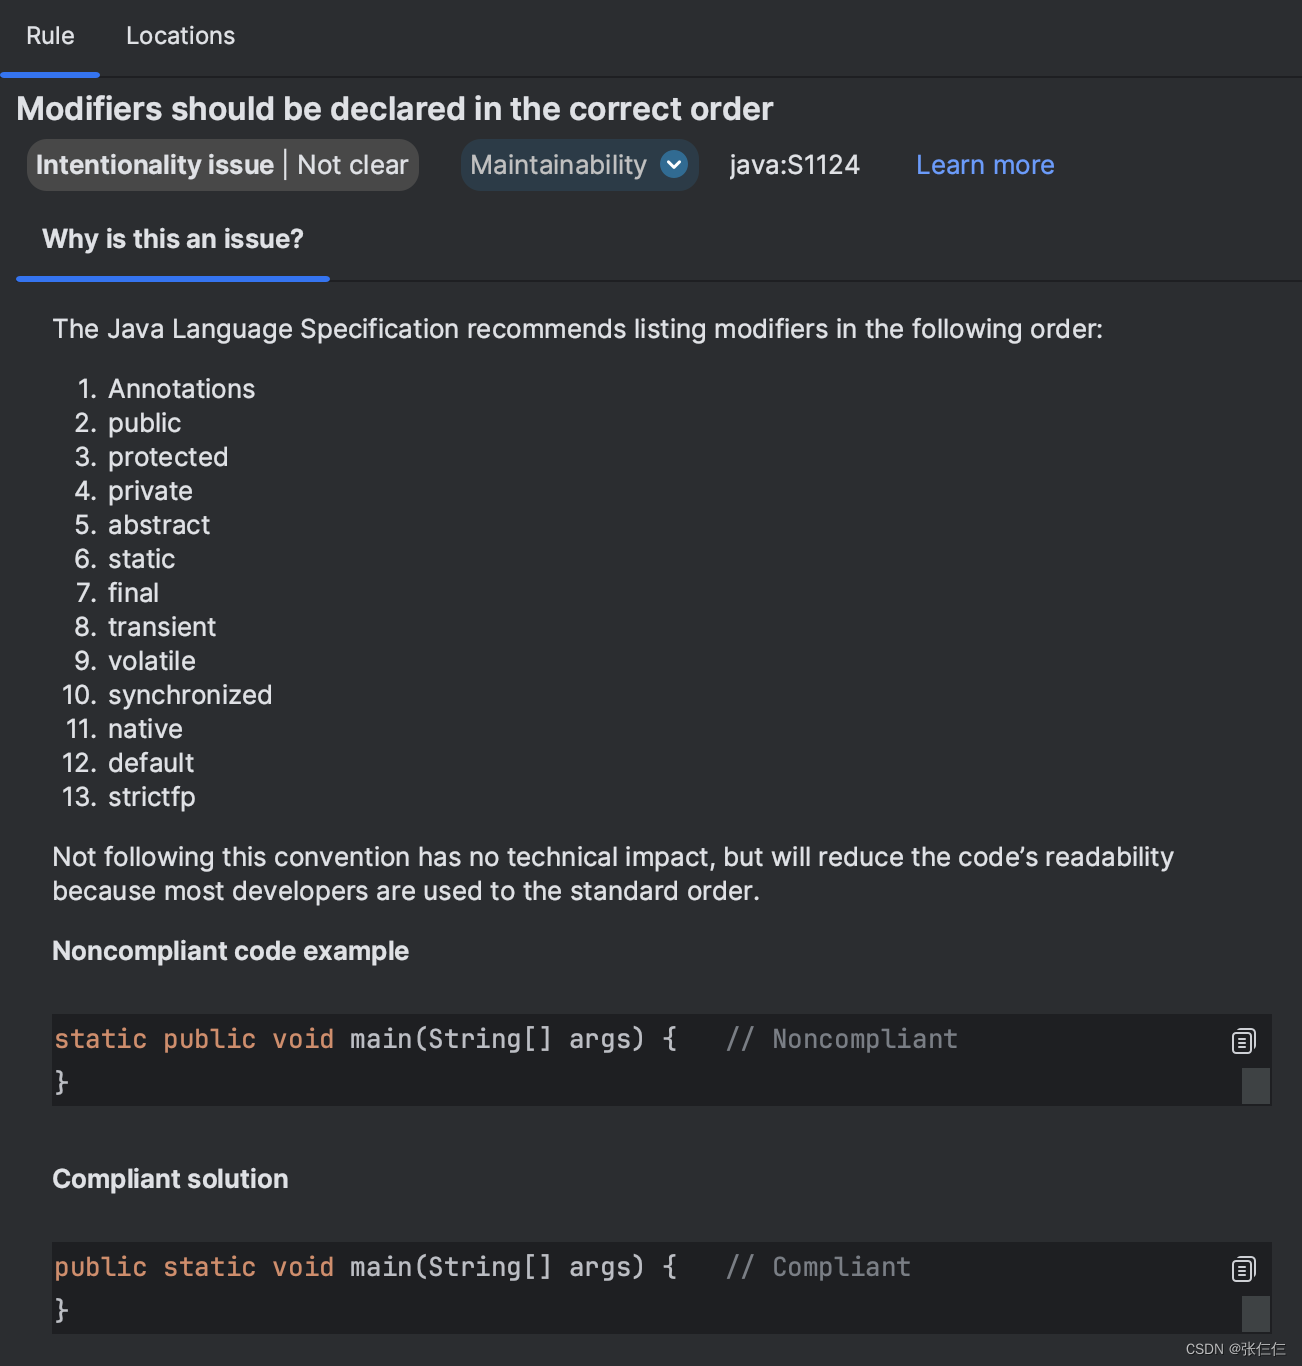Click the compliant code block scrollbar thumb
This screenshot has width=1302, height=1366.
coord(1255,1313)
